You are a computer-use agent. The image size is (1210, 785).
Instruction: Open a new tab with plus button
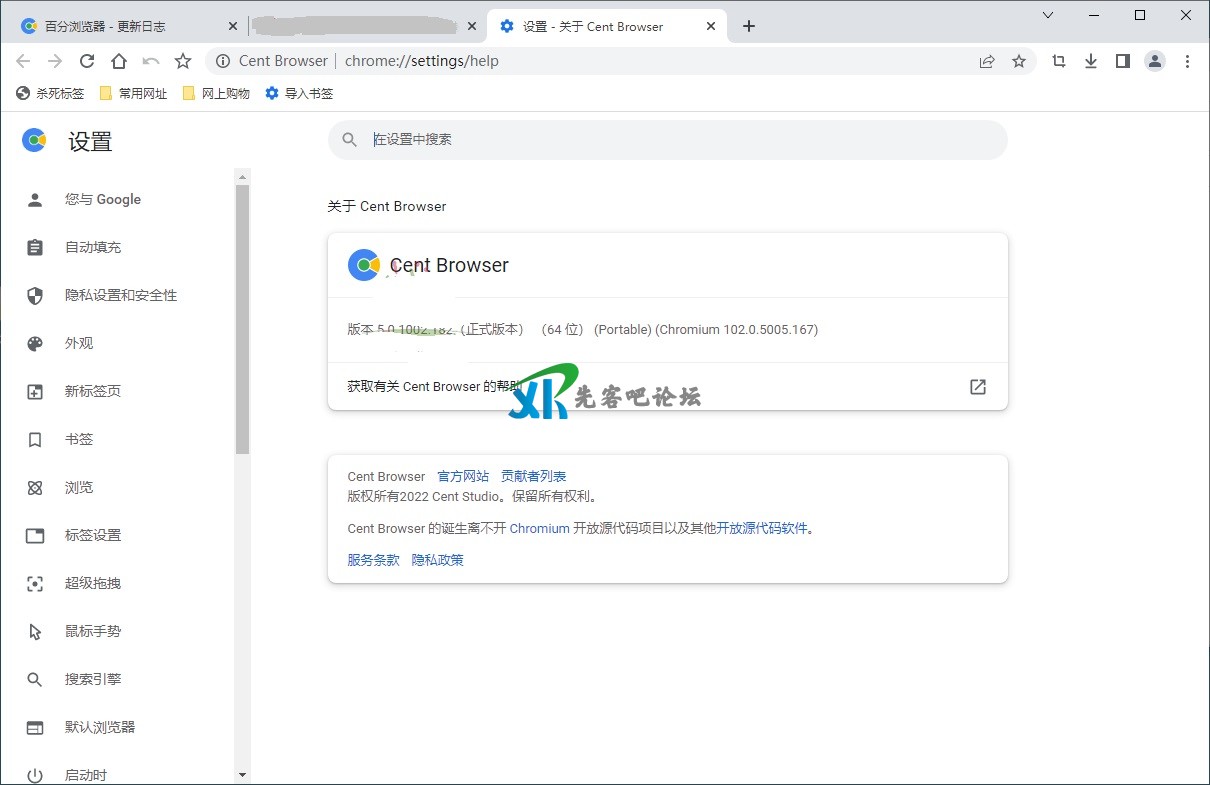pos(749,26)
